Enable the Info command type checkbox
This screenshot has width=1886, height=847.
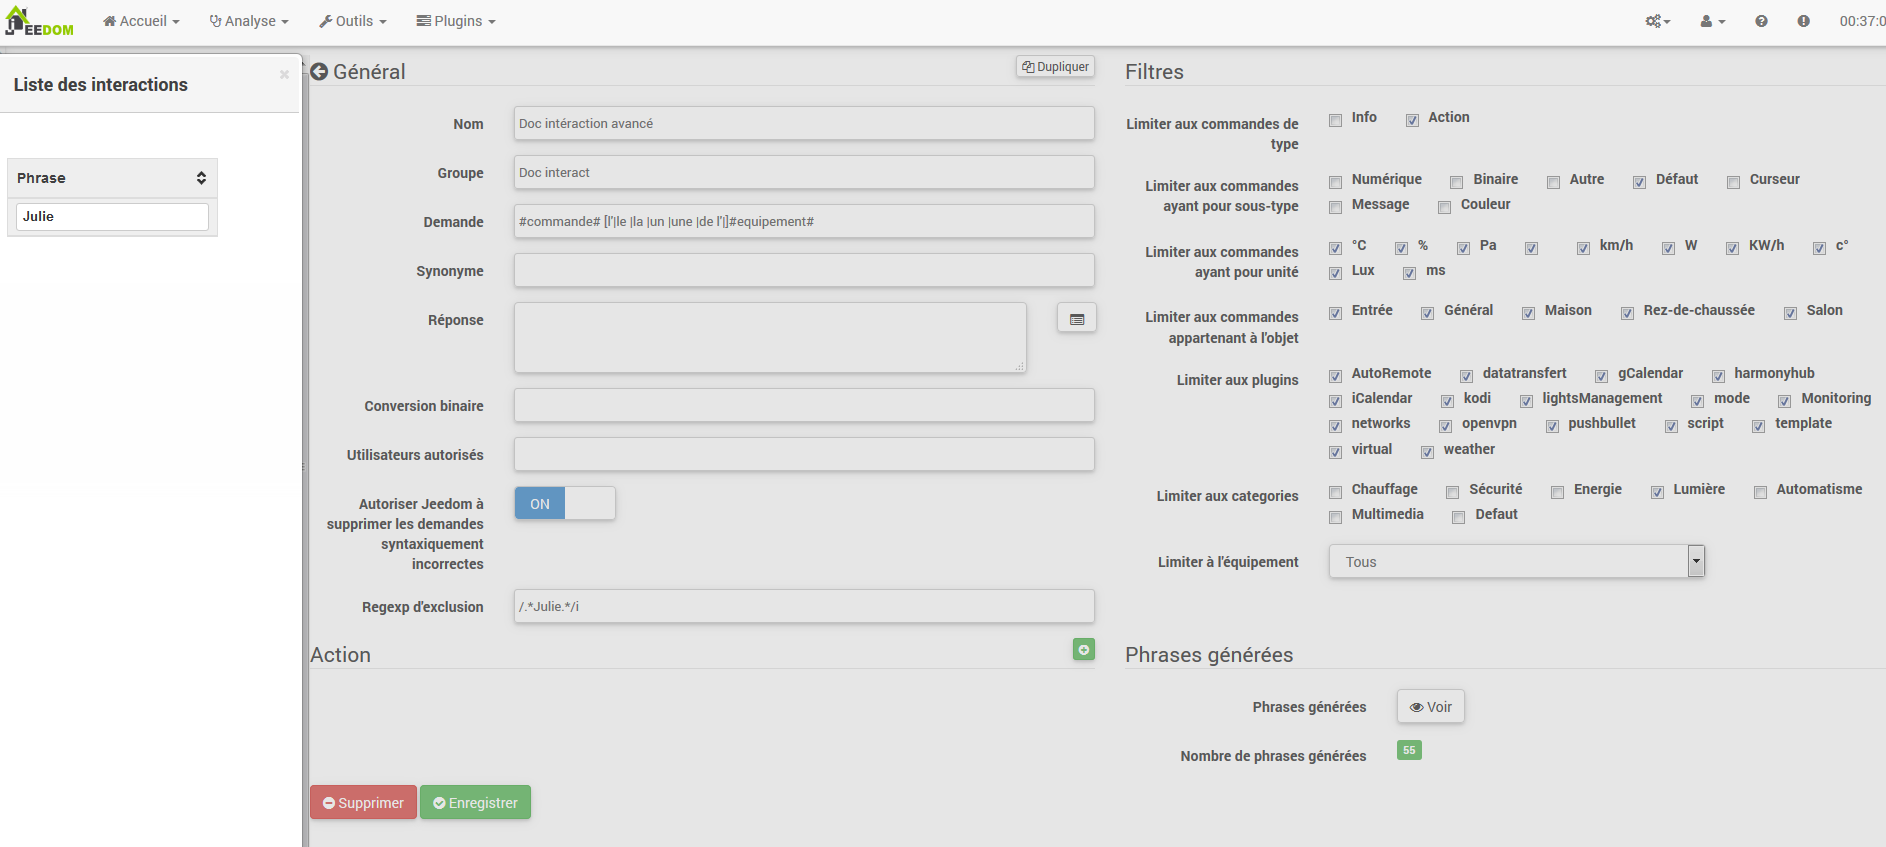(x=1335, y=120)
